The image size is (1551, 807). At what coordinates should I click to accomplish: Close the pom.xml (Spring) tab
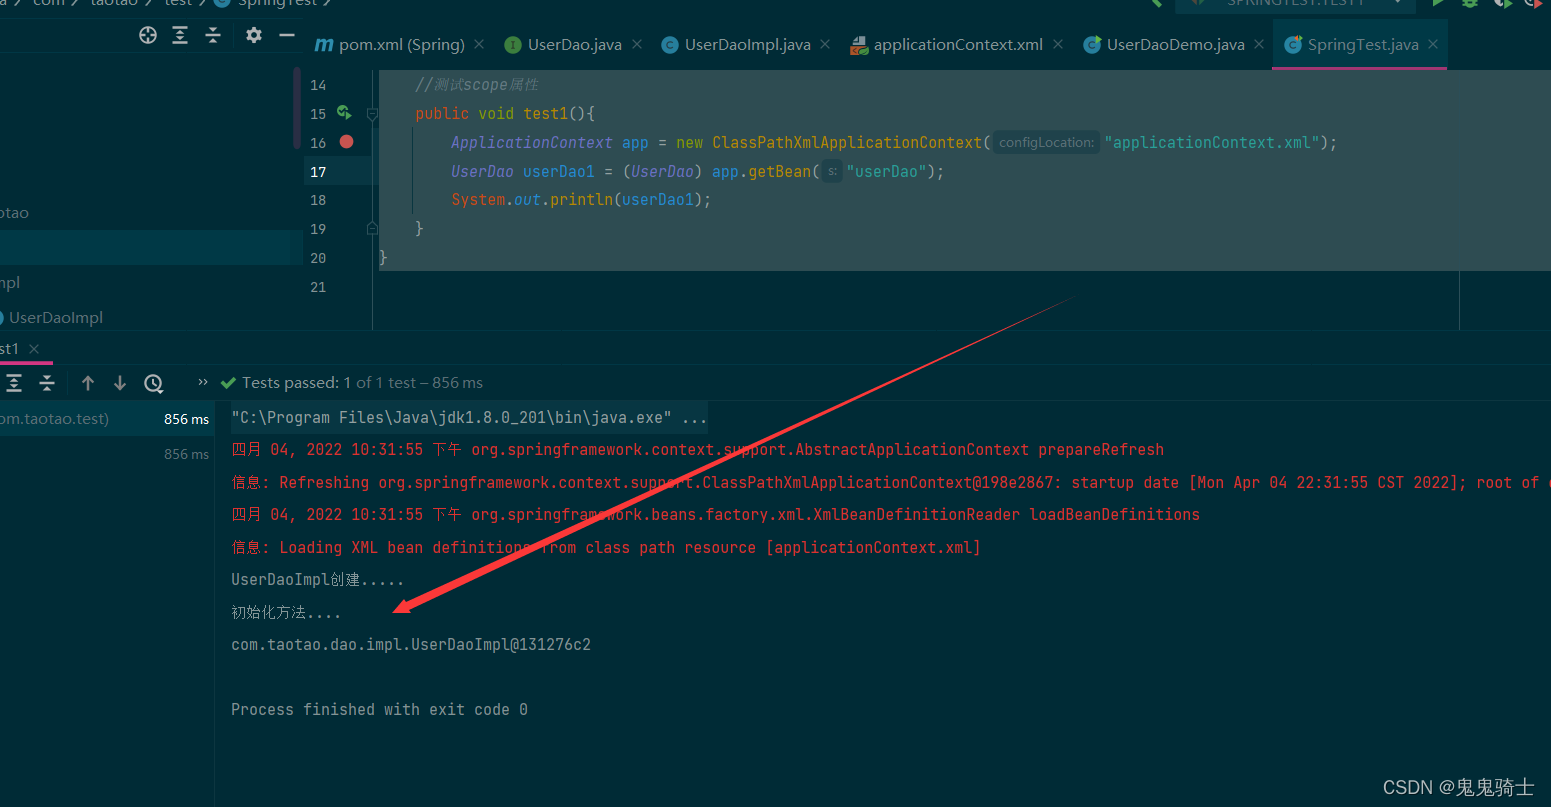pyautogui.click(x=479, y=44)
